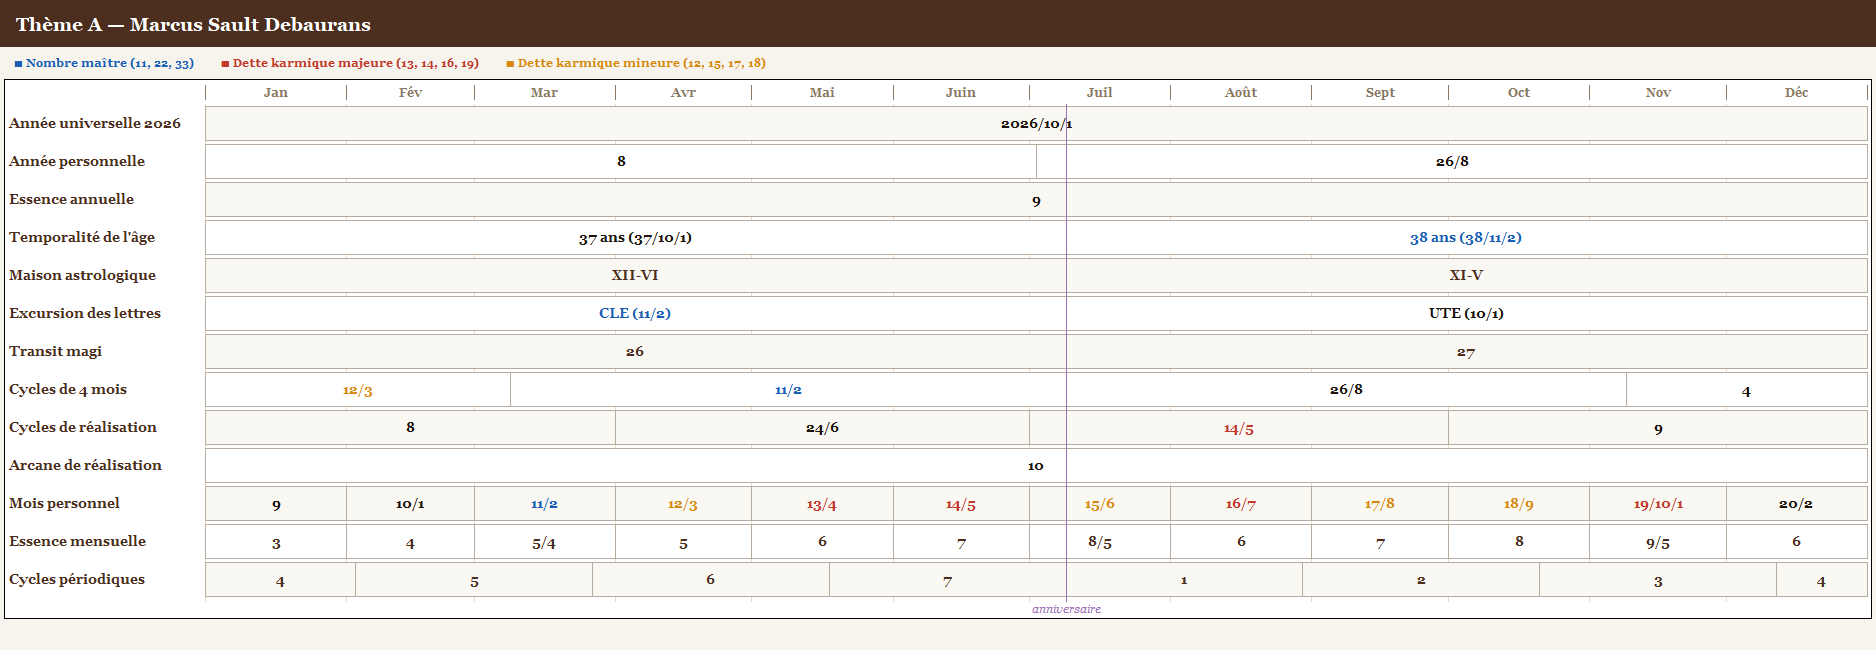This screenshot has width=1876, height=650.
Task: Select the '2026/10/1' universal year cell
Action: [x=1036, y=124]
